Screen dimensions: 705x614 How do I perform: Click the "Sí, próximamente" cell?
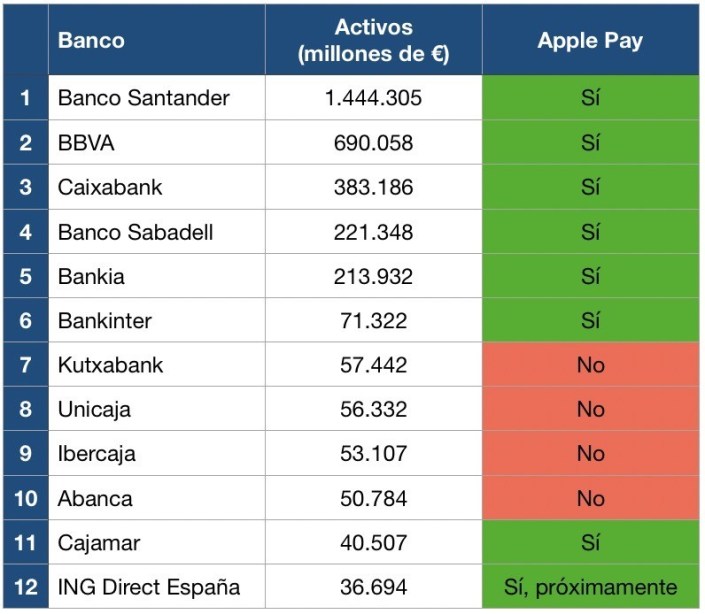(x=590, y=587)
